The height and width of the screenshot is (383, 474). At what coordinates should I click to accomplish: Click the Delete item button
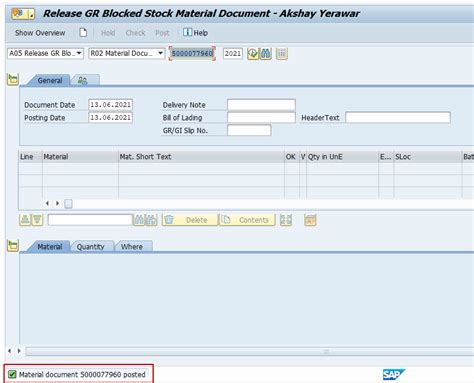pos(190,220)
